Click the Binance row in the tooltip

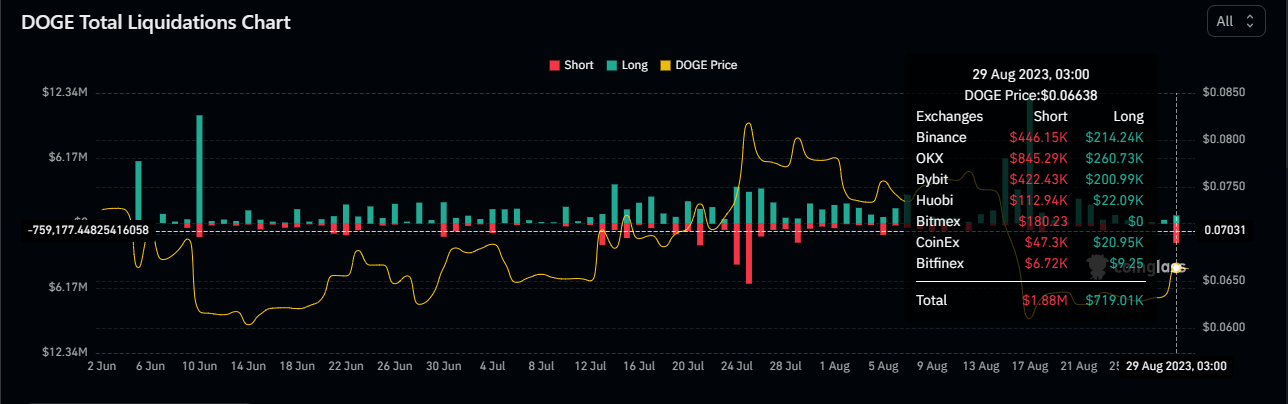point(1030,137)
